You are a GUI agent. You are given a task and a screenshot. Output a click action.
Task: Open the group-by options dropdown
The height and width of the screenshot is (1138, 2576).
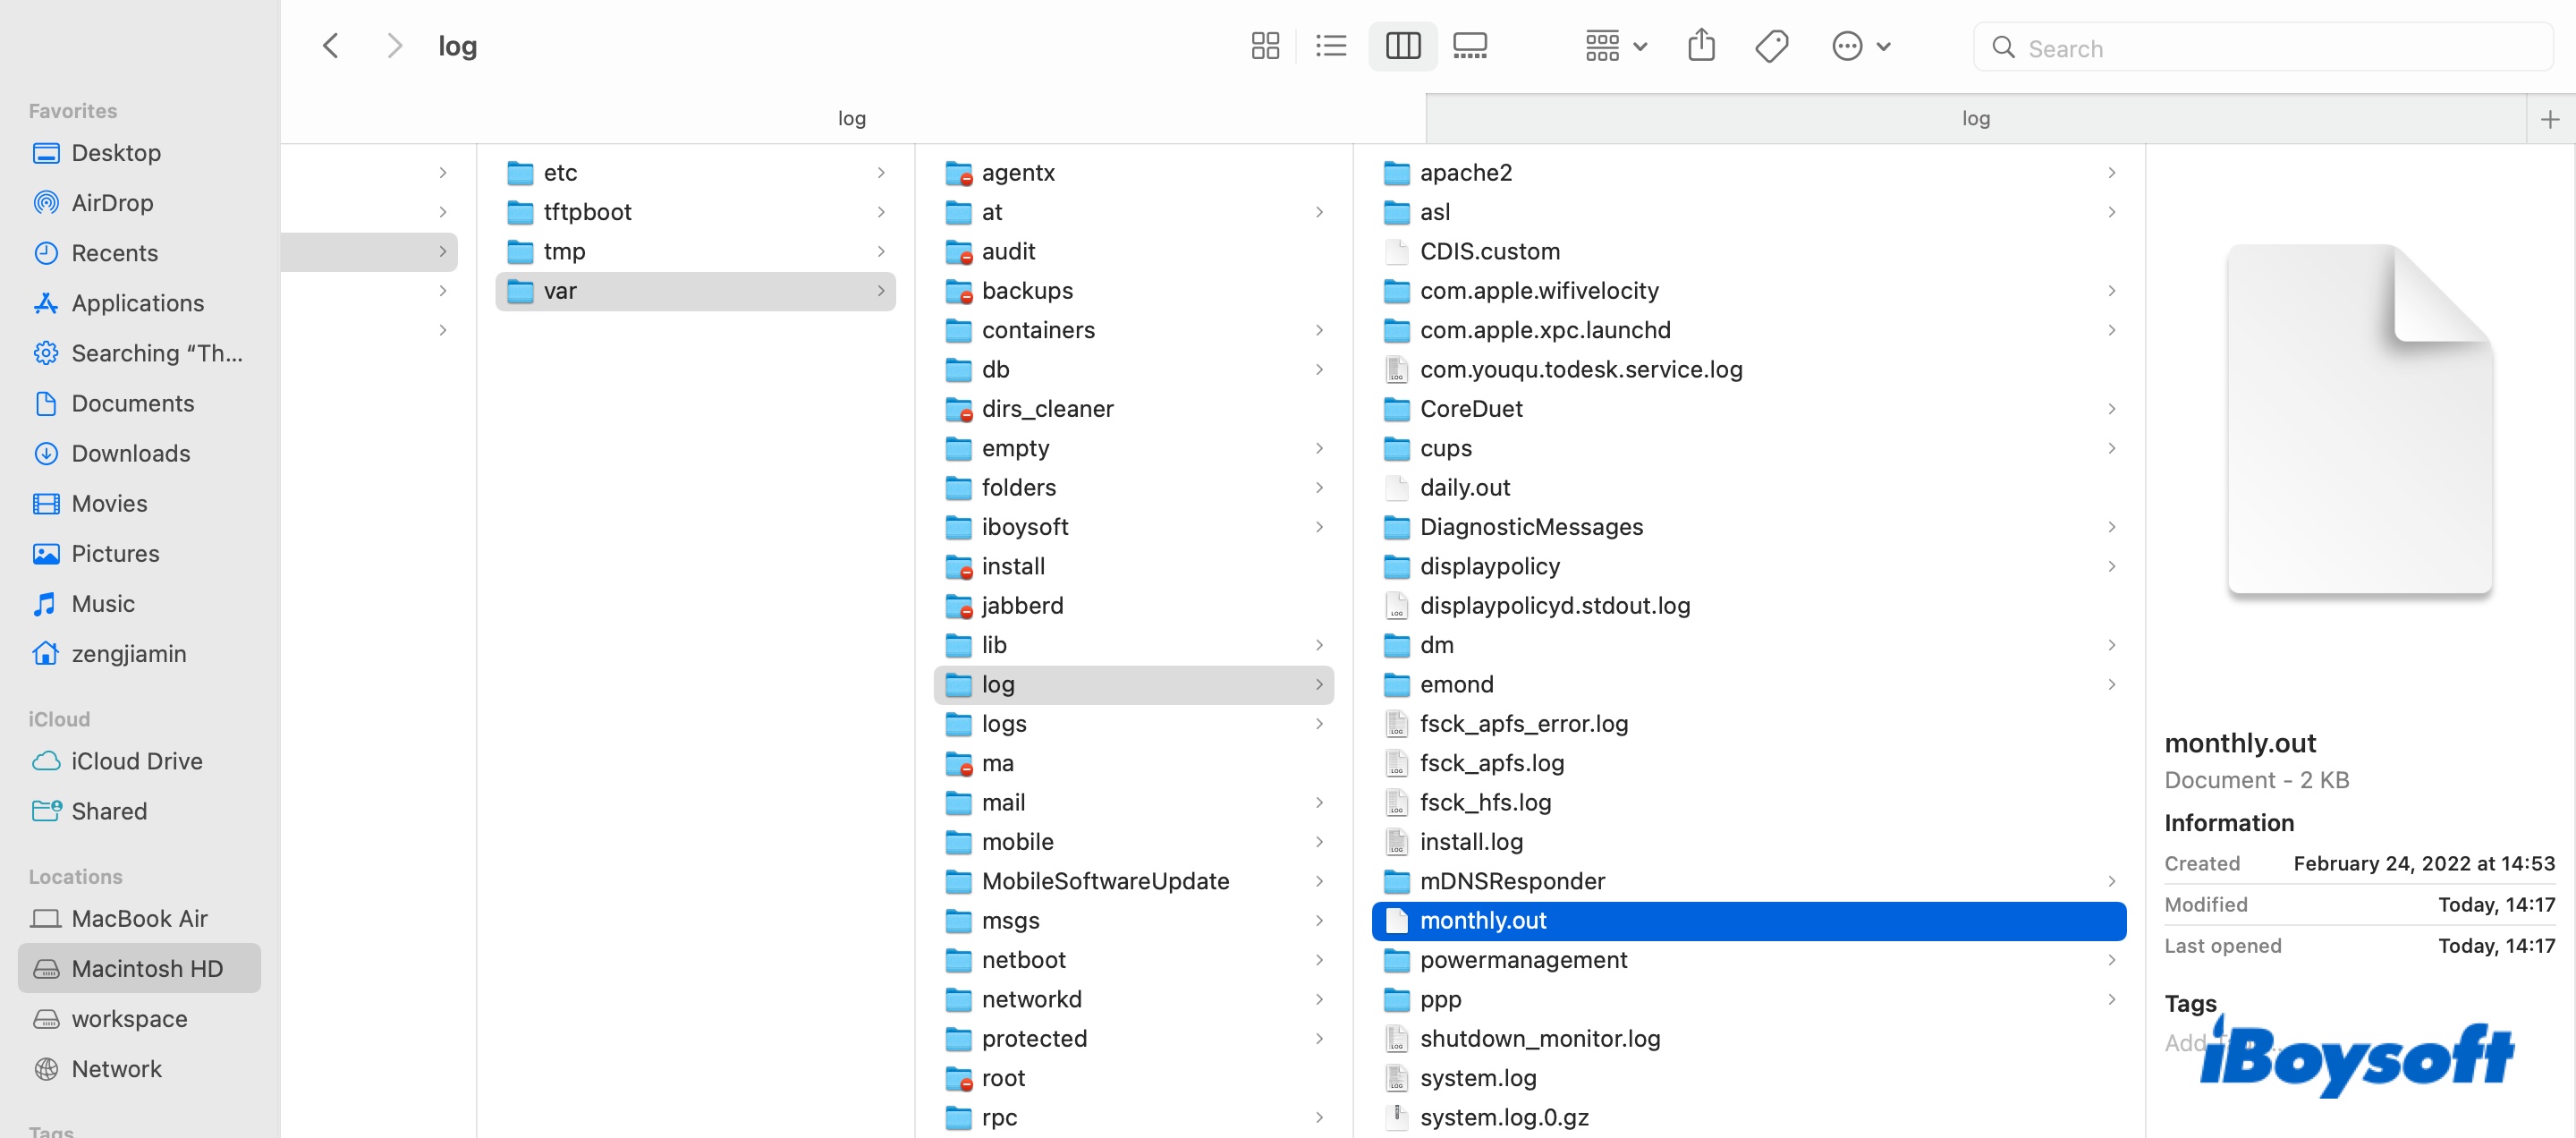[x=1615, y=46]
